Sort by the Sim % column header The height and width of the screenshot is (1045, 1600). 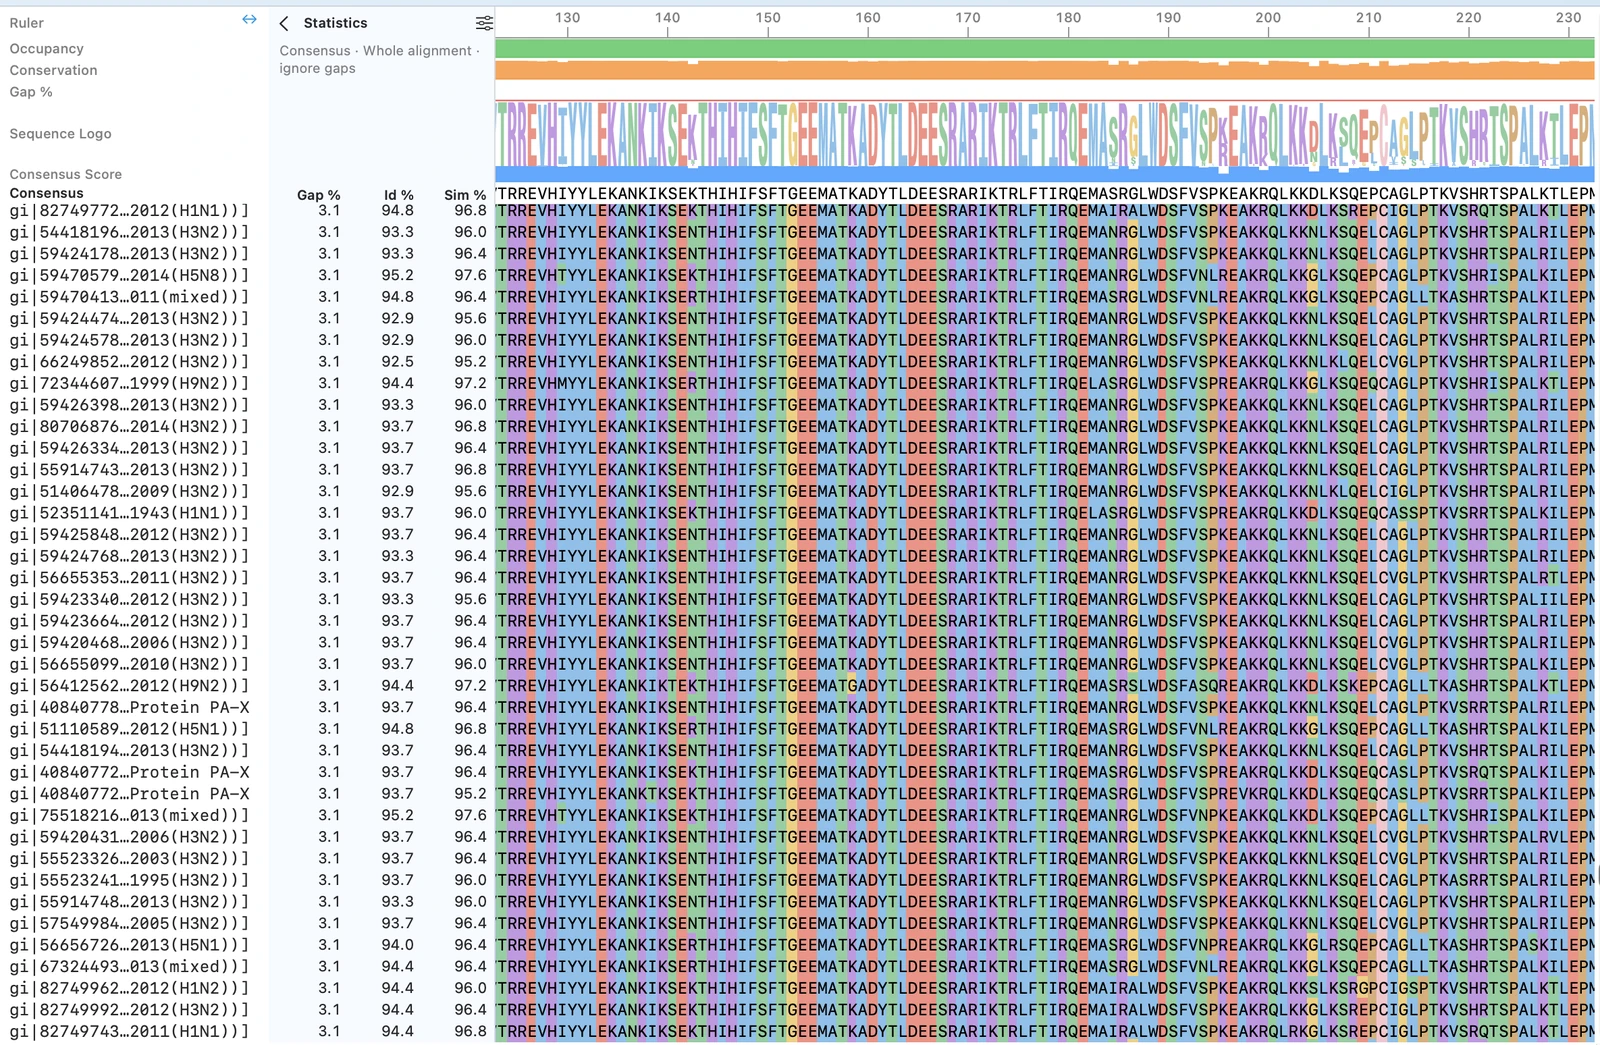click(465, 195)
